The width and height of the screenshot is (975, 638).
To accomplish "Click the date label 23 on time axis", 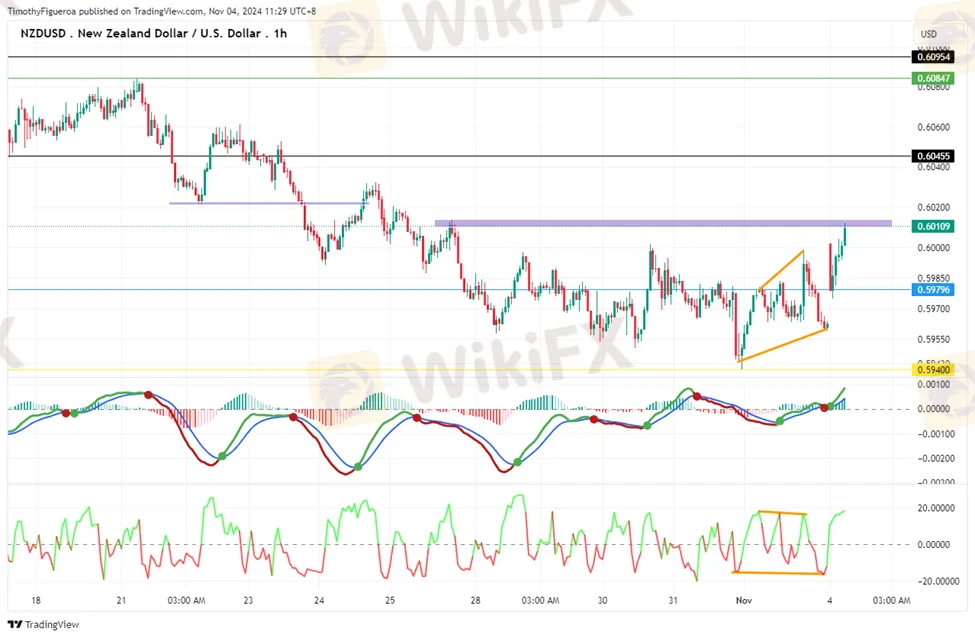I will [x=248, y=601].
